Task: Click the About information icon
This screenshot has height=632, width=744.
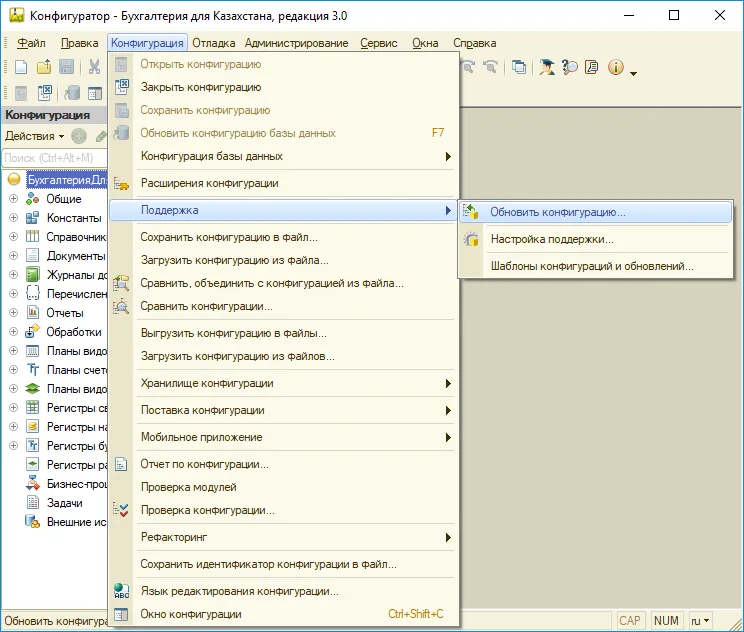Action: click(615, 67)
